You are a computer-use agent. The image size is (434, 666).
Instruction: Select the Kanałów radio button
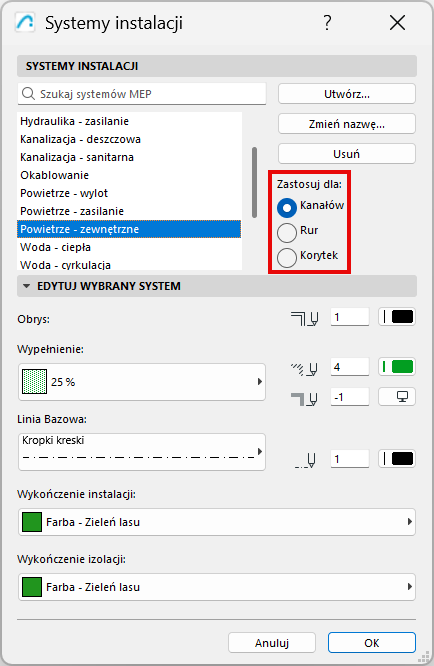(x=287, y=208)
